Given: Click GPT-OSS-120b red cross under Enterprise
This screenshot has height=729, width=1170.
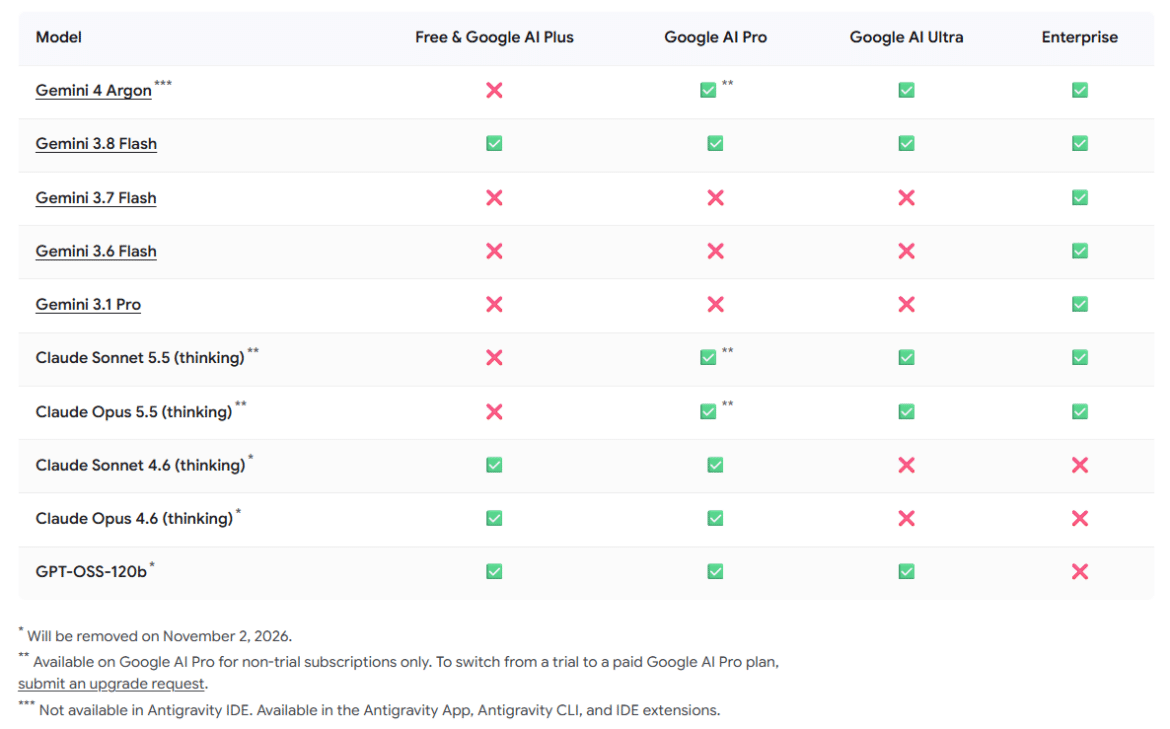Looking at the screenshot, I should [x=1080, y=572].
